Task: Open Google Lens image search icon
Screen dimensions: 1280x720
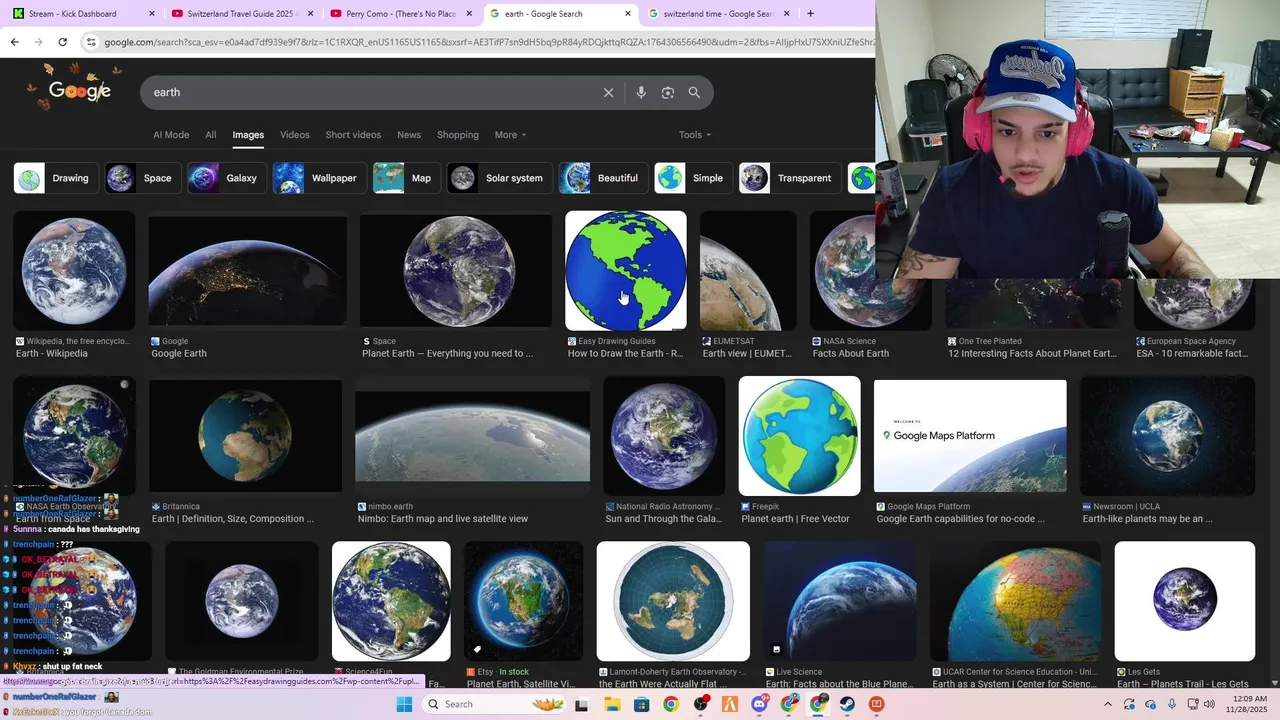Action: coord(668,92)
